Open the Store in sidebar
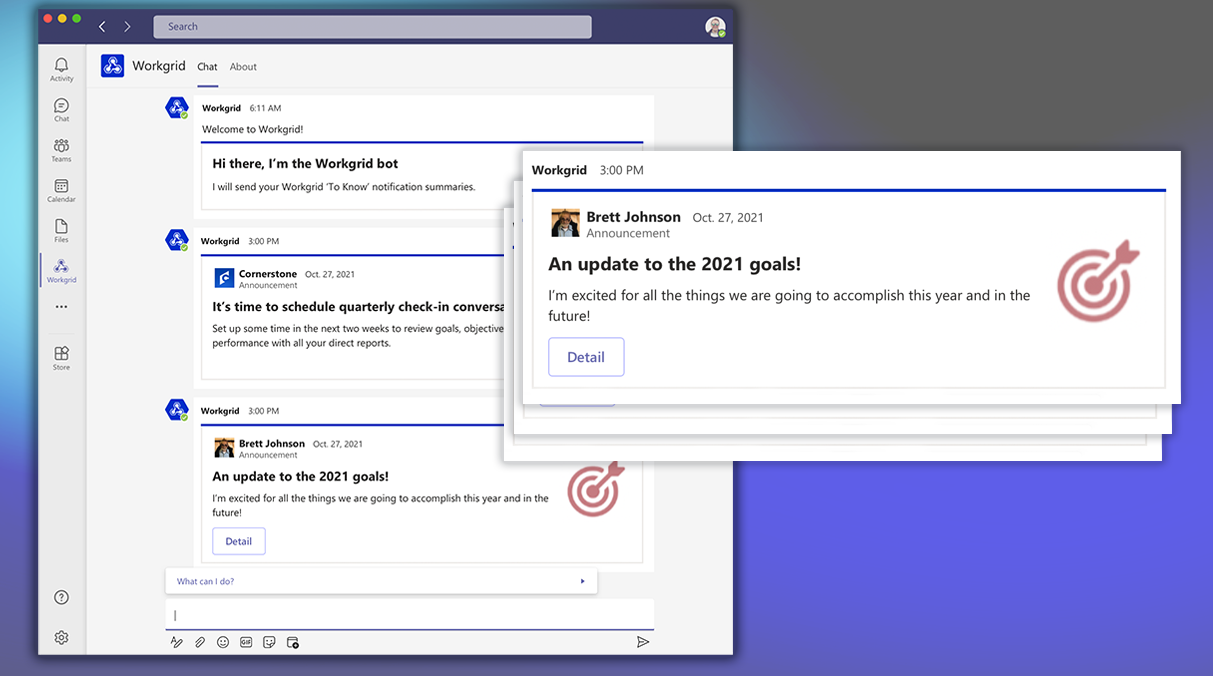The width and height of the screenshot is (1213, 676). [62, 358]
